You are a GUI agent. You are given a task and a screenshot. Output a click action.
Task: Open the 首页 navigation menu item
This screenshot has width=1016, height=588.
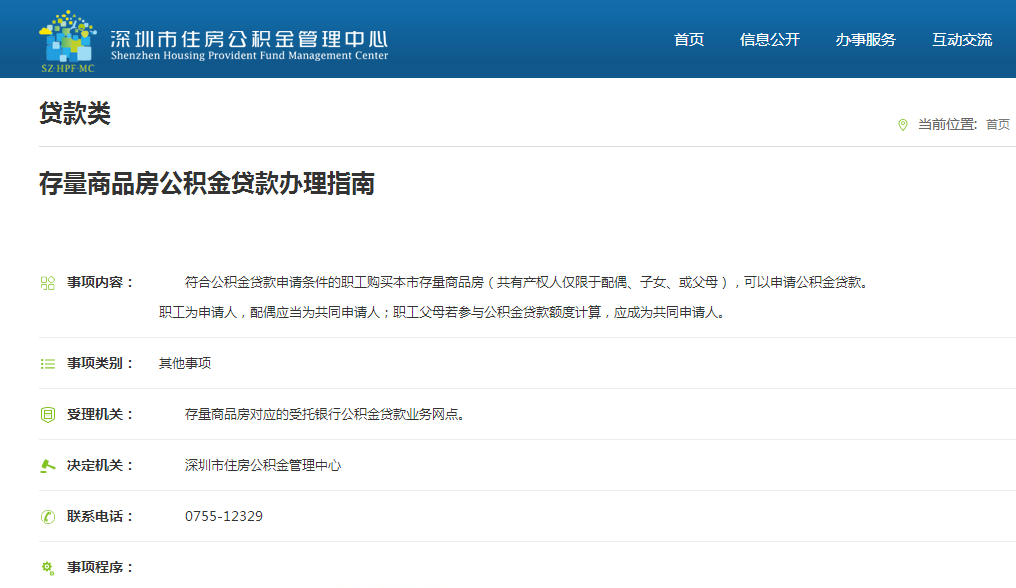pos(689,40)
